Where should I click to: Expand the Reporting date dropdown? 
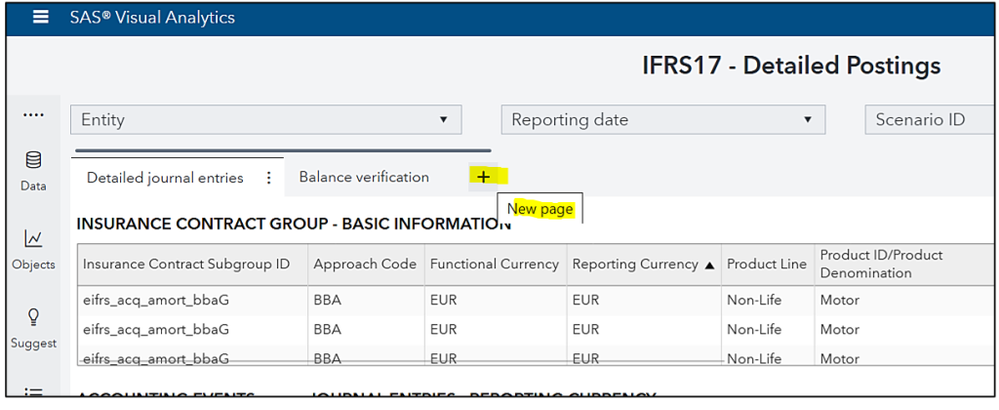click(662, 120)
